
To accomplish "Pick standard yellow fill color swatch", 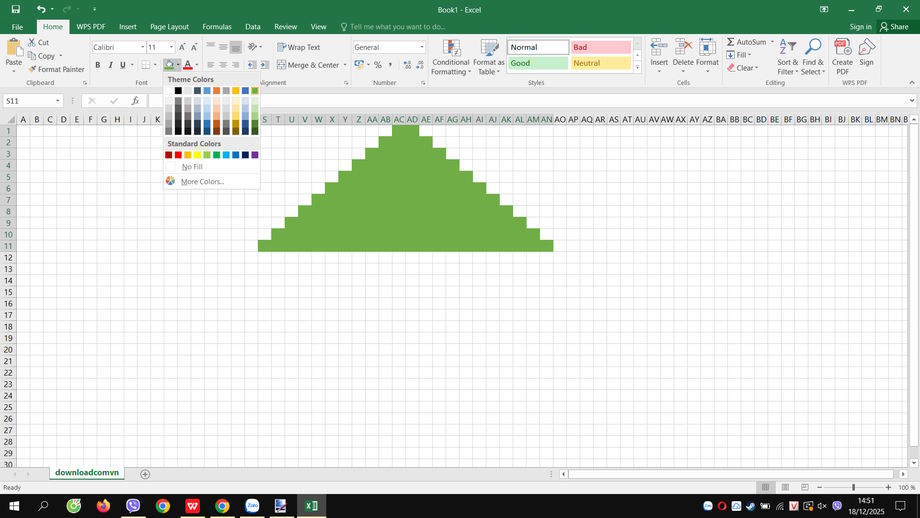I will 197,155.
